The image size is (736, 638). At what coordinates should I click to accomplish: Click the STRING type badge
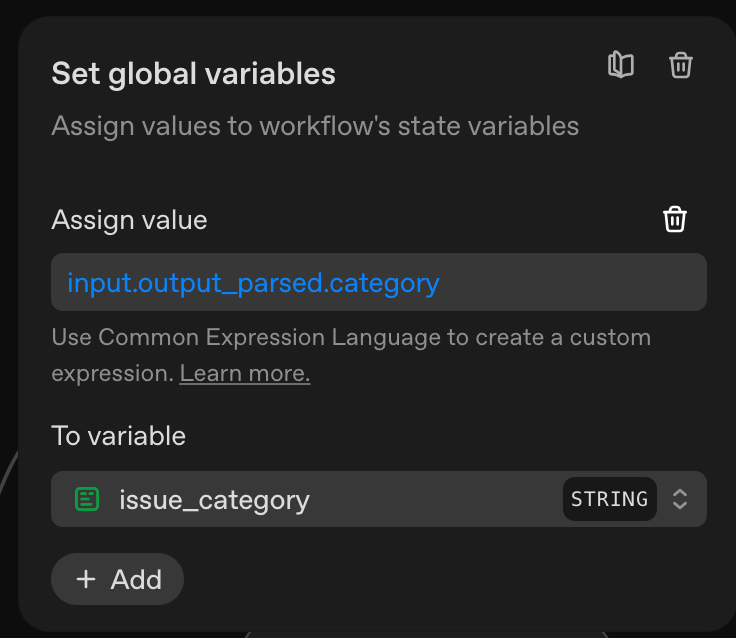click(x=609, y=499)
